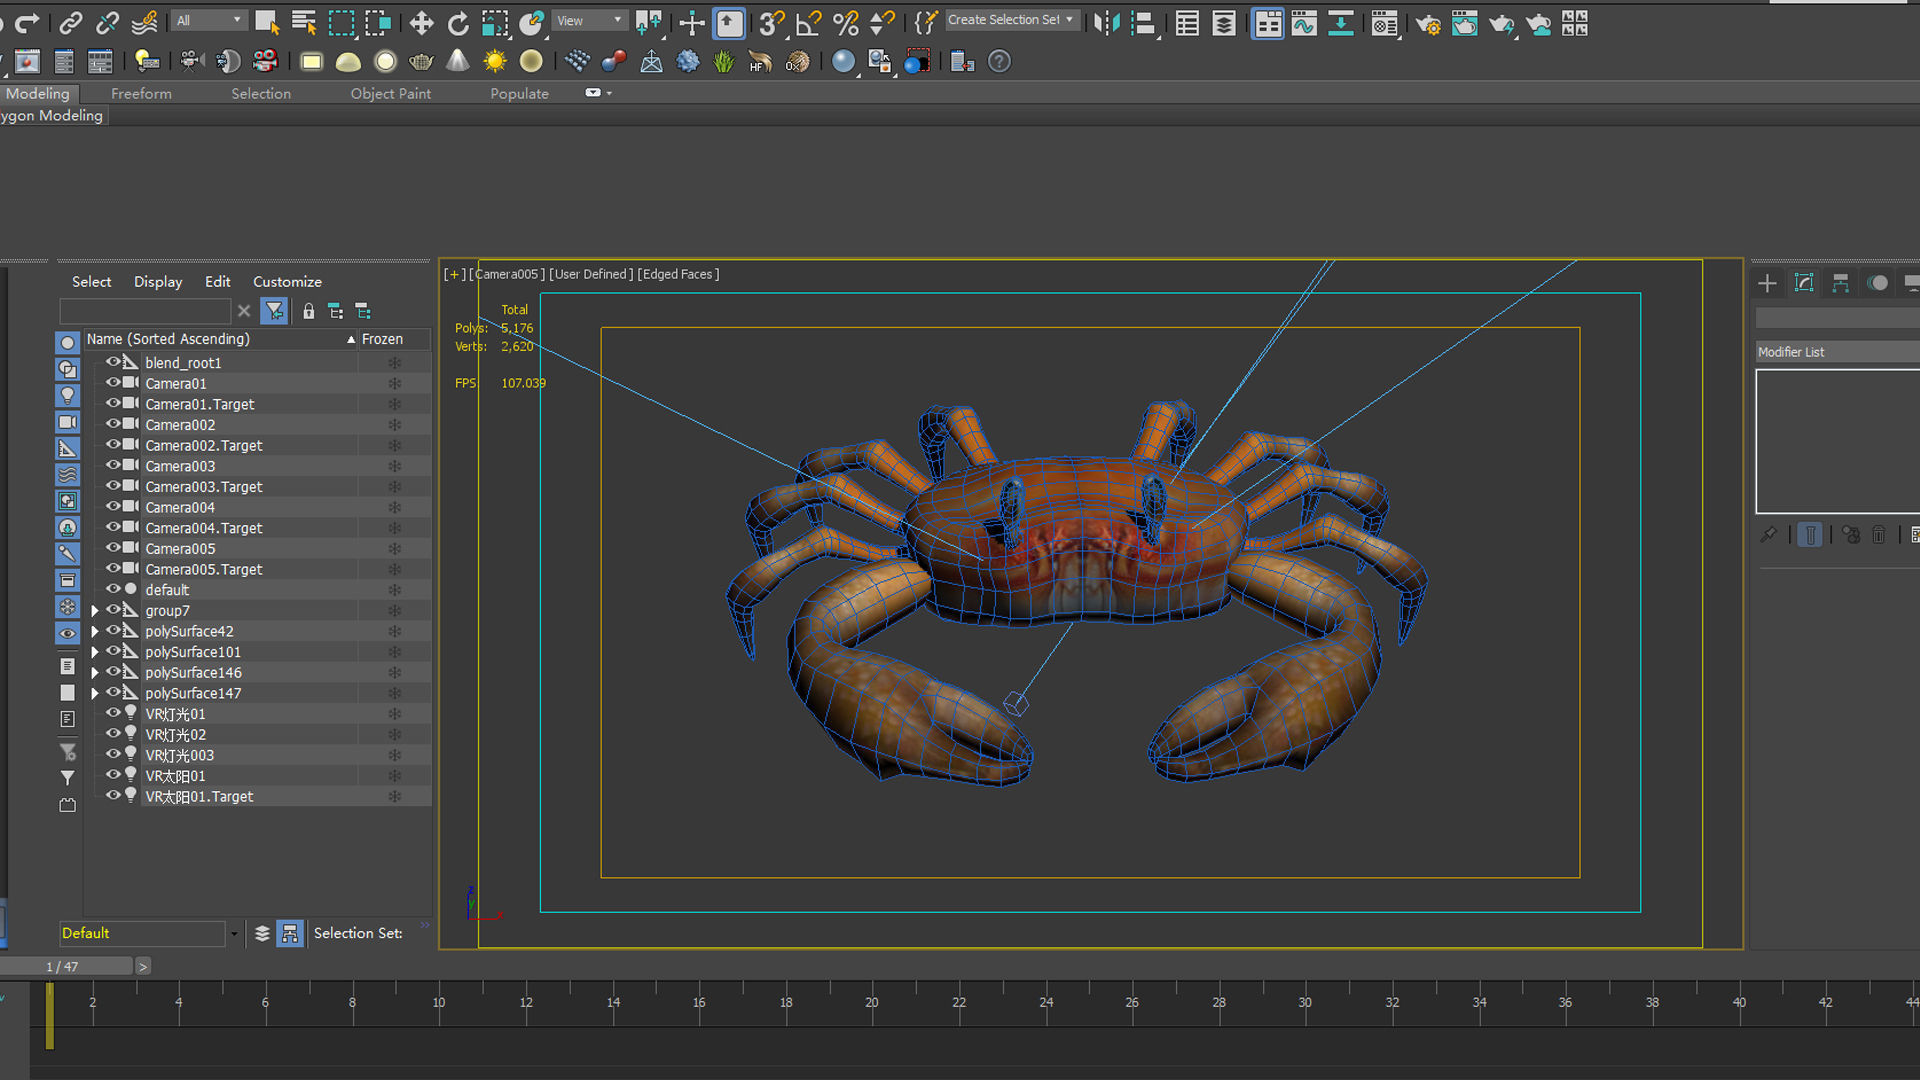
Task: Click the Mirror tool icon
Action: (1106, 24)
